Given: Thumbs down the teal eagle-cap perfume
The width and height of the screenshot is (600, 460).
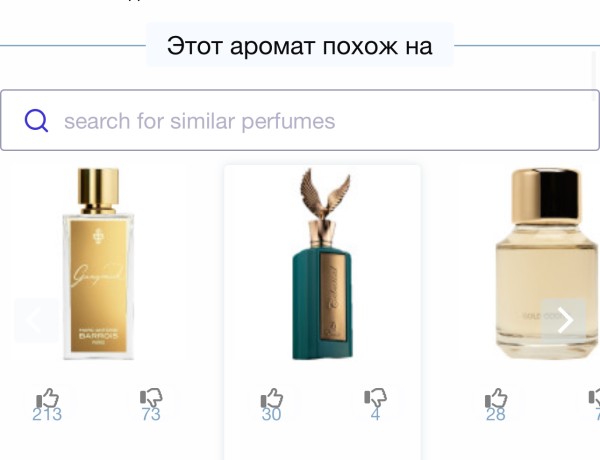Looking at the screenshot, I should point(375,398).
